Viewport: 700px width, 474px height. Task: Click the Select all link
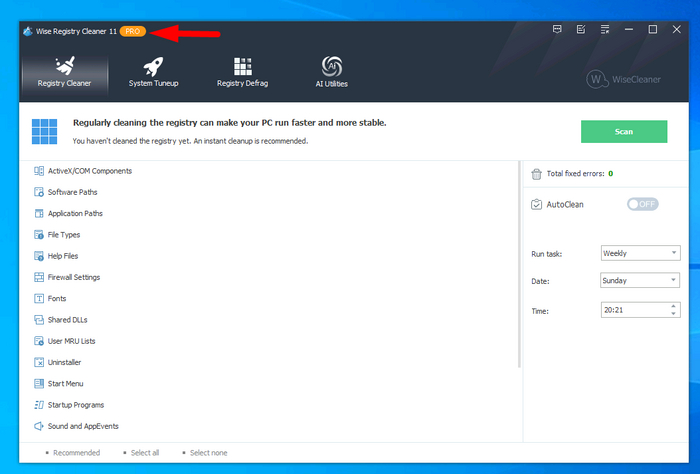[144, 453]
